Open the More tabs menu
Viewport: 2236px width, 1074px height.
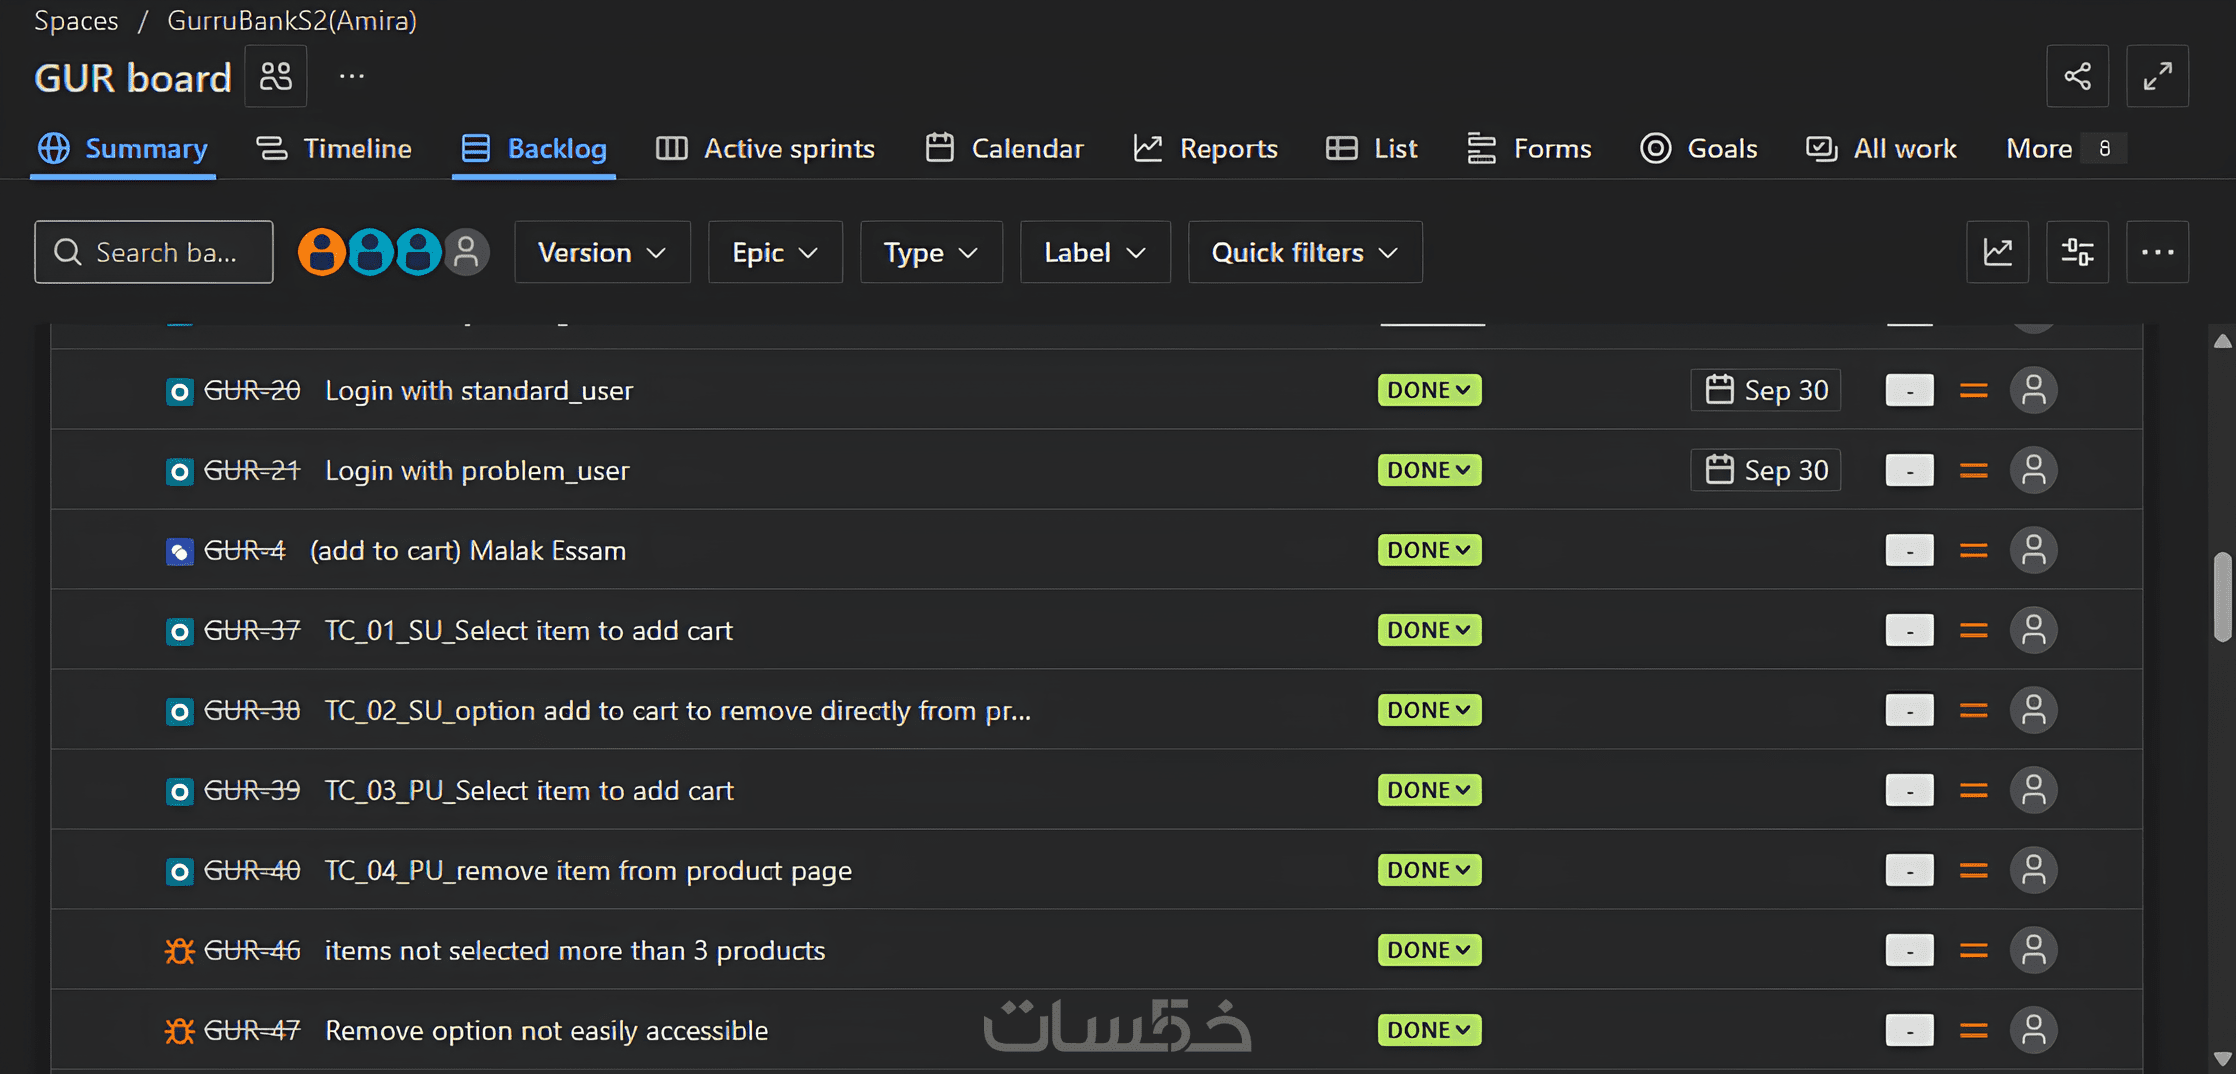2065,149
